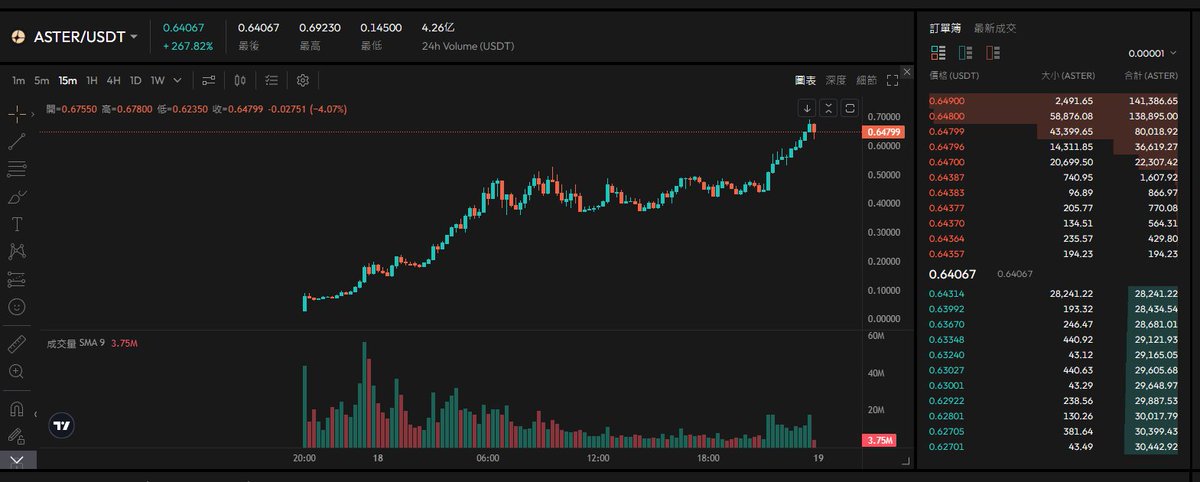Open the ASTER/USDT pair dropdown
The height and width of the screenshot is (482, 1200).
click(x=76, y=37)
